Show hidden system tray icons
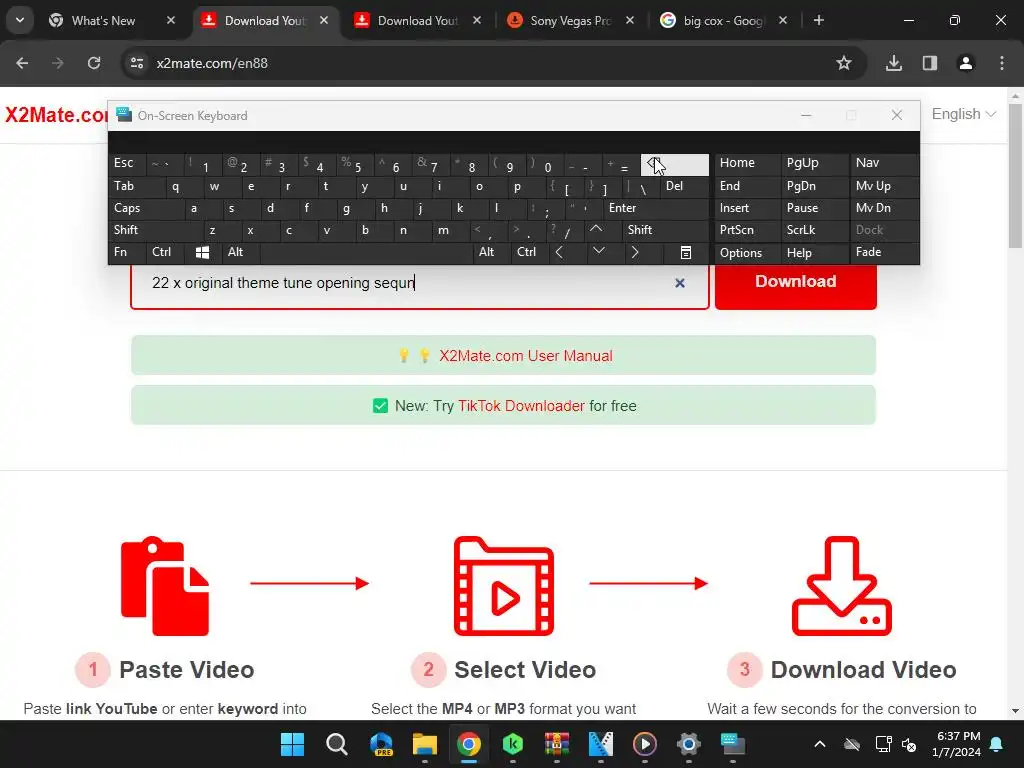This screenshot has width=1024, height=768. tap(820, 744)
